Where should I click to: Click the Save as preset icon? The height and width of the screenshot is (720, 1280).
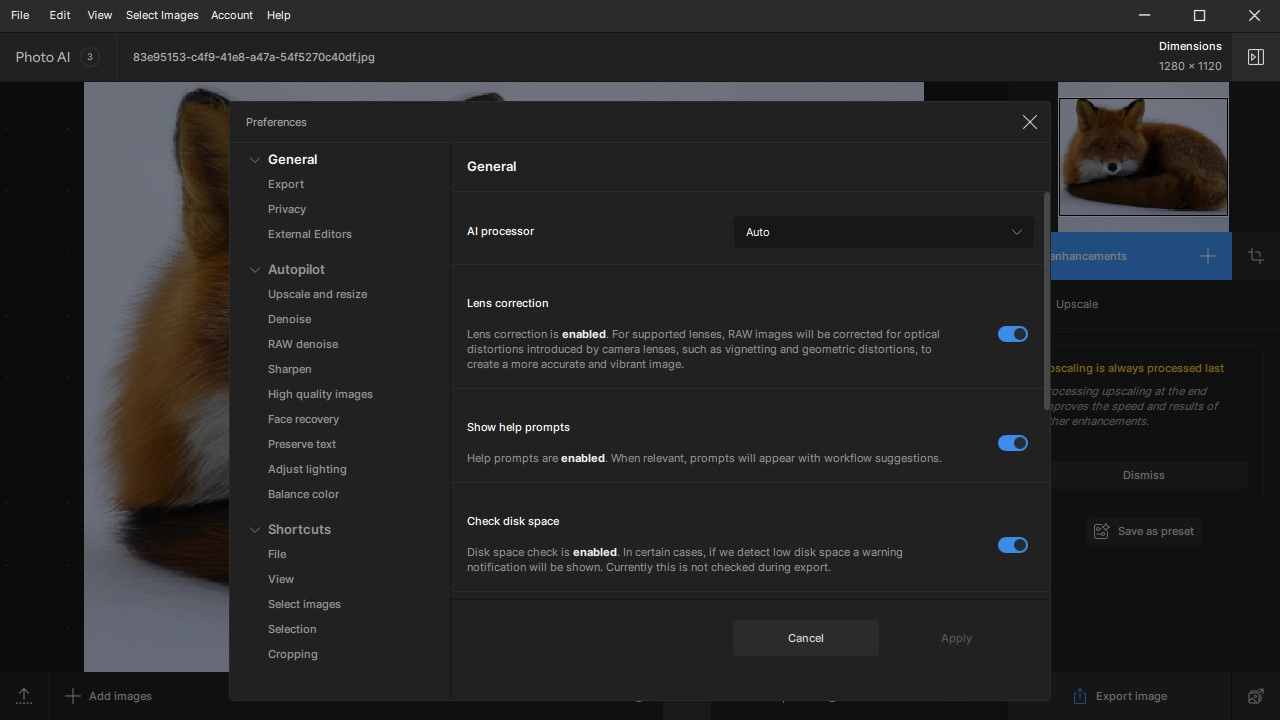(1102, 531)
